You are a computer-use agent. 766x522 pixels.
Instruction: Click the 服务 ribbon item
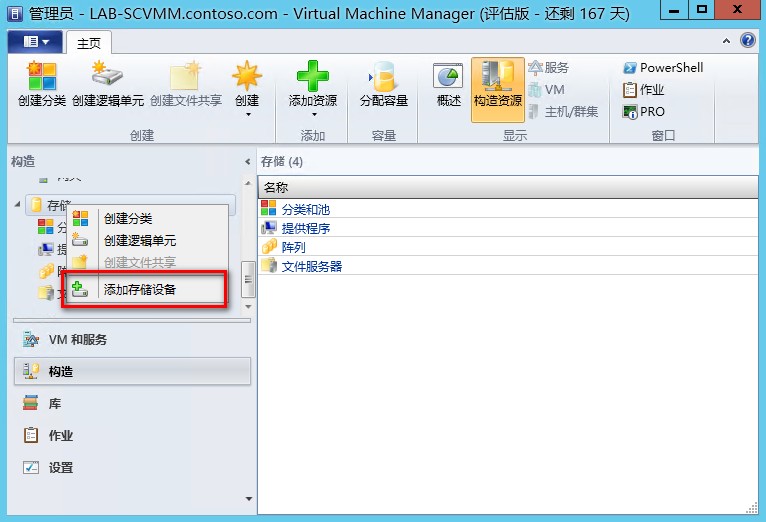click(549, 67)
